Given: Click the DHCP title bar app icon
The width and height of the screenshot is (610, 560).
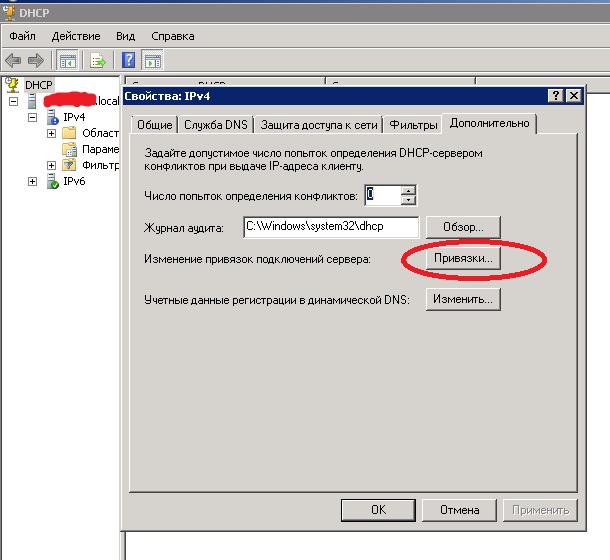Looking at the screenshot, I should [9, 13].
